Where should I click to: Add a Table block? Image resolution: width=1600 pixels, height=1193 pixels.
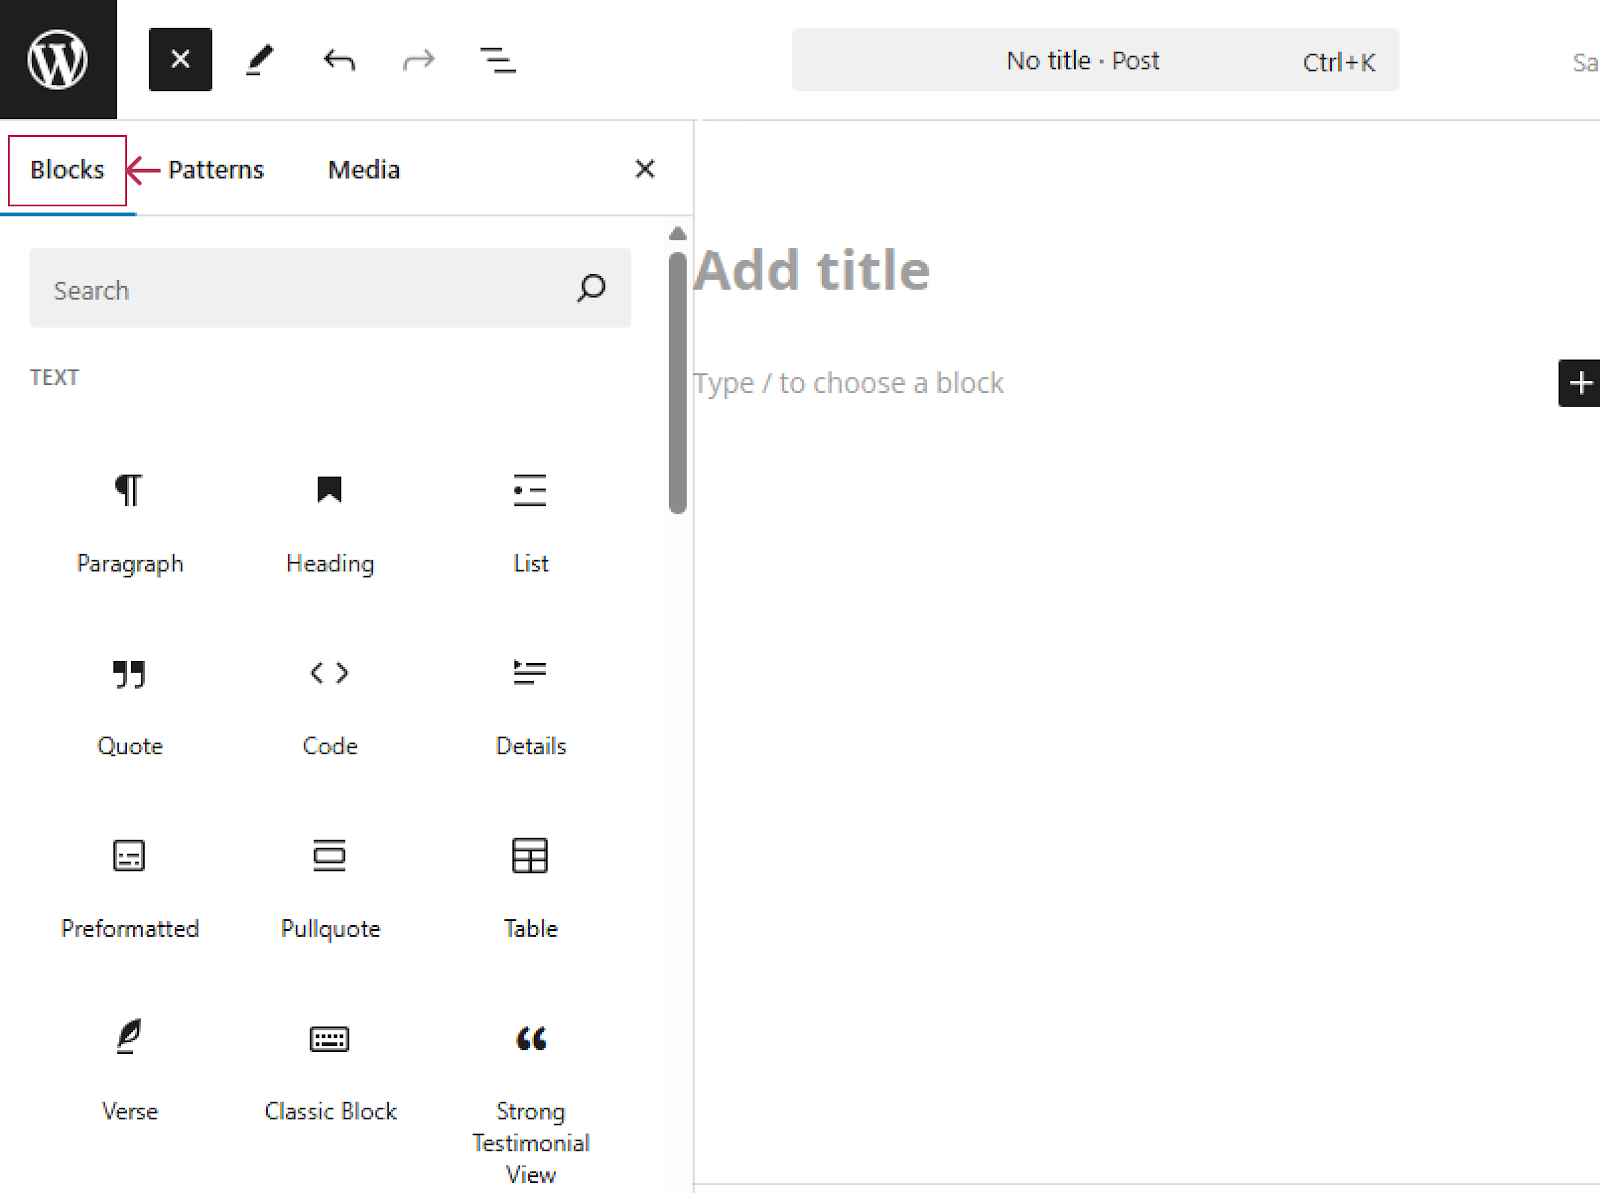(530, 889)
